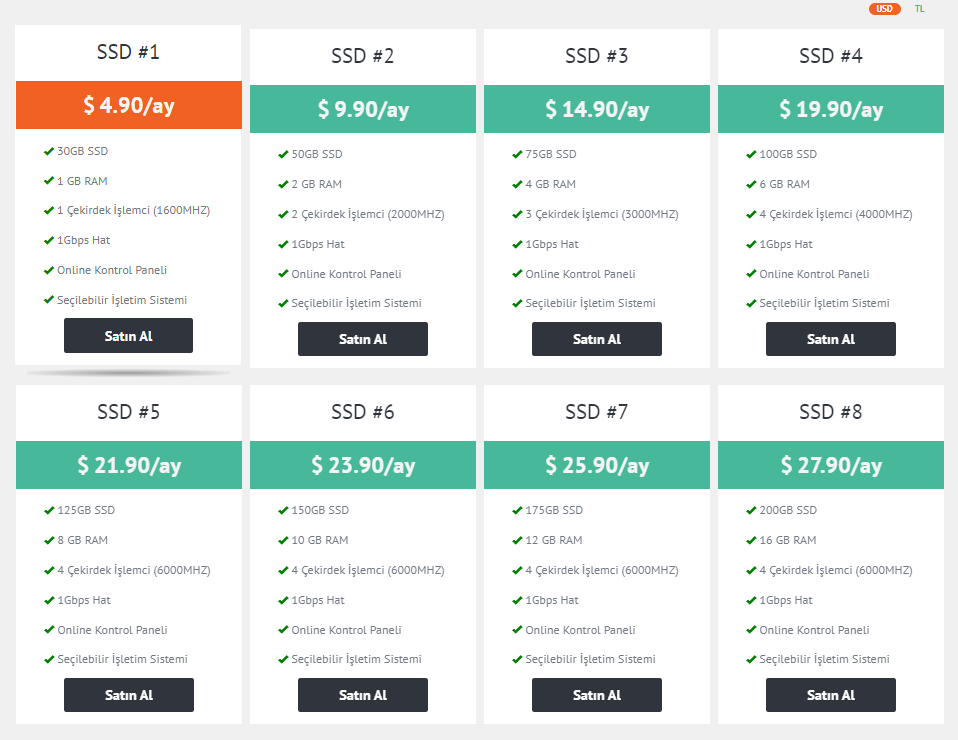
Task: Click the checkmark beside 3 Çekirdek İşlemci (3000MHZ)
Action: [517, 214]
